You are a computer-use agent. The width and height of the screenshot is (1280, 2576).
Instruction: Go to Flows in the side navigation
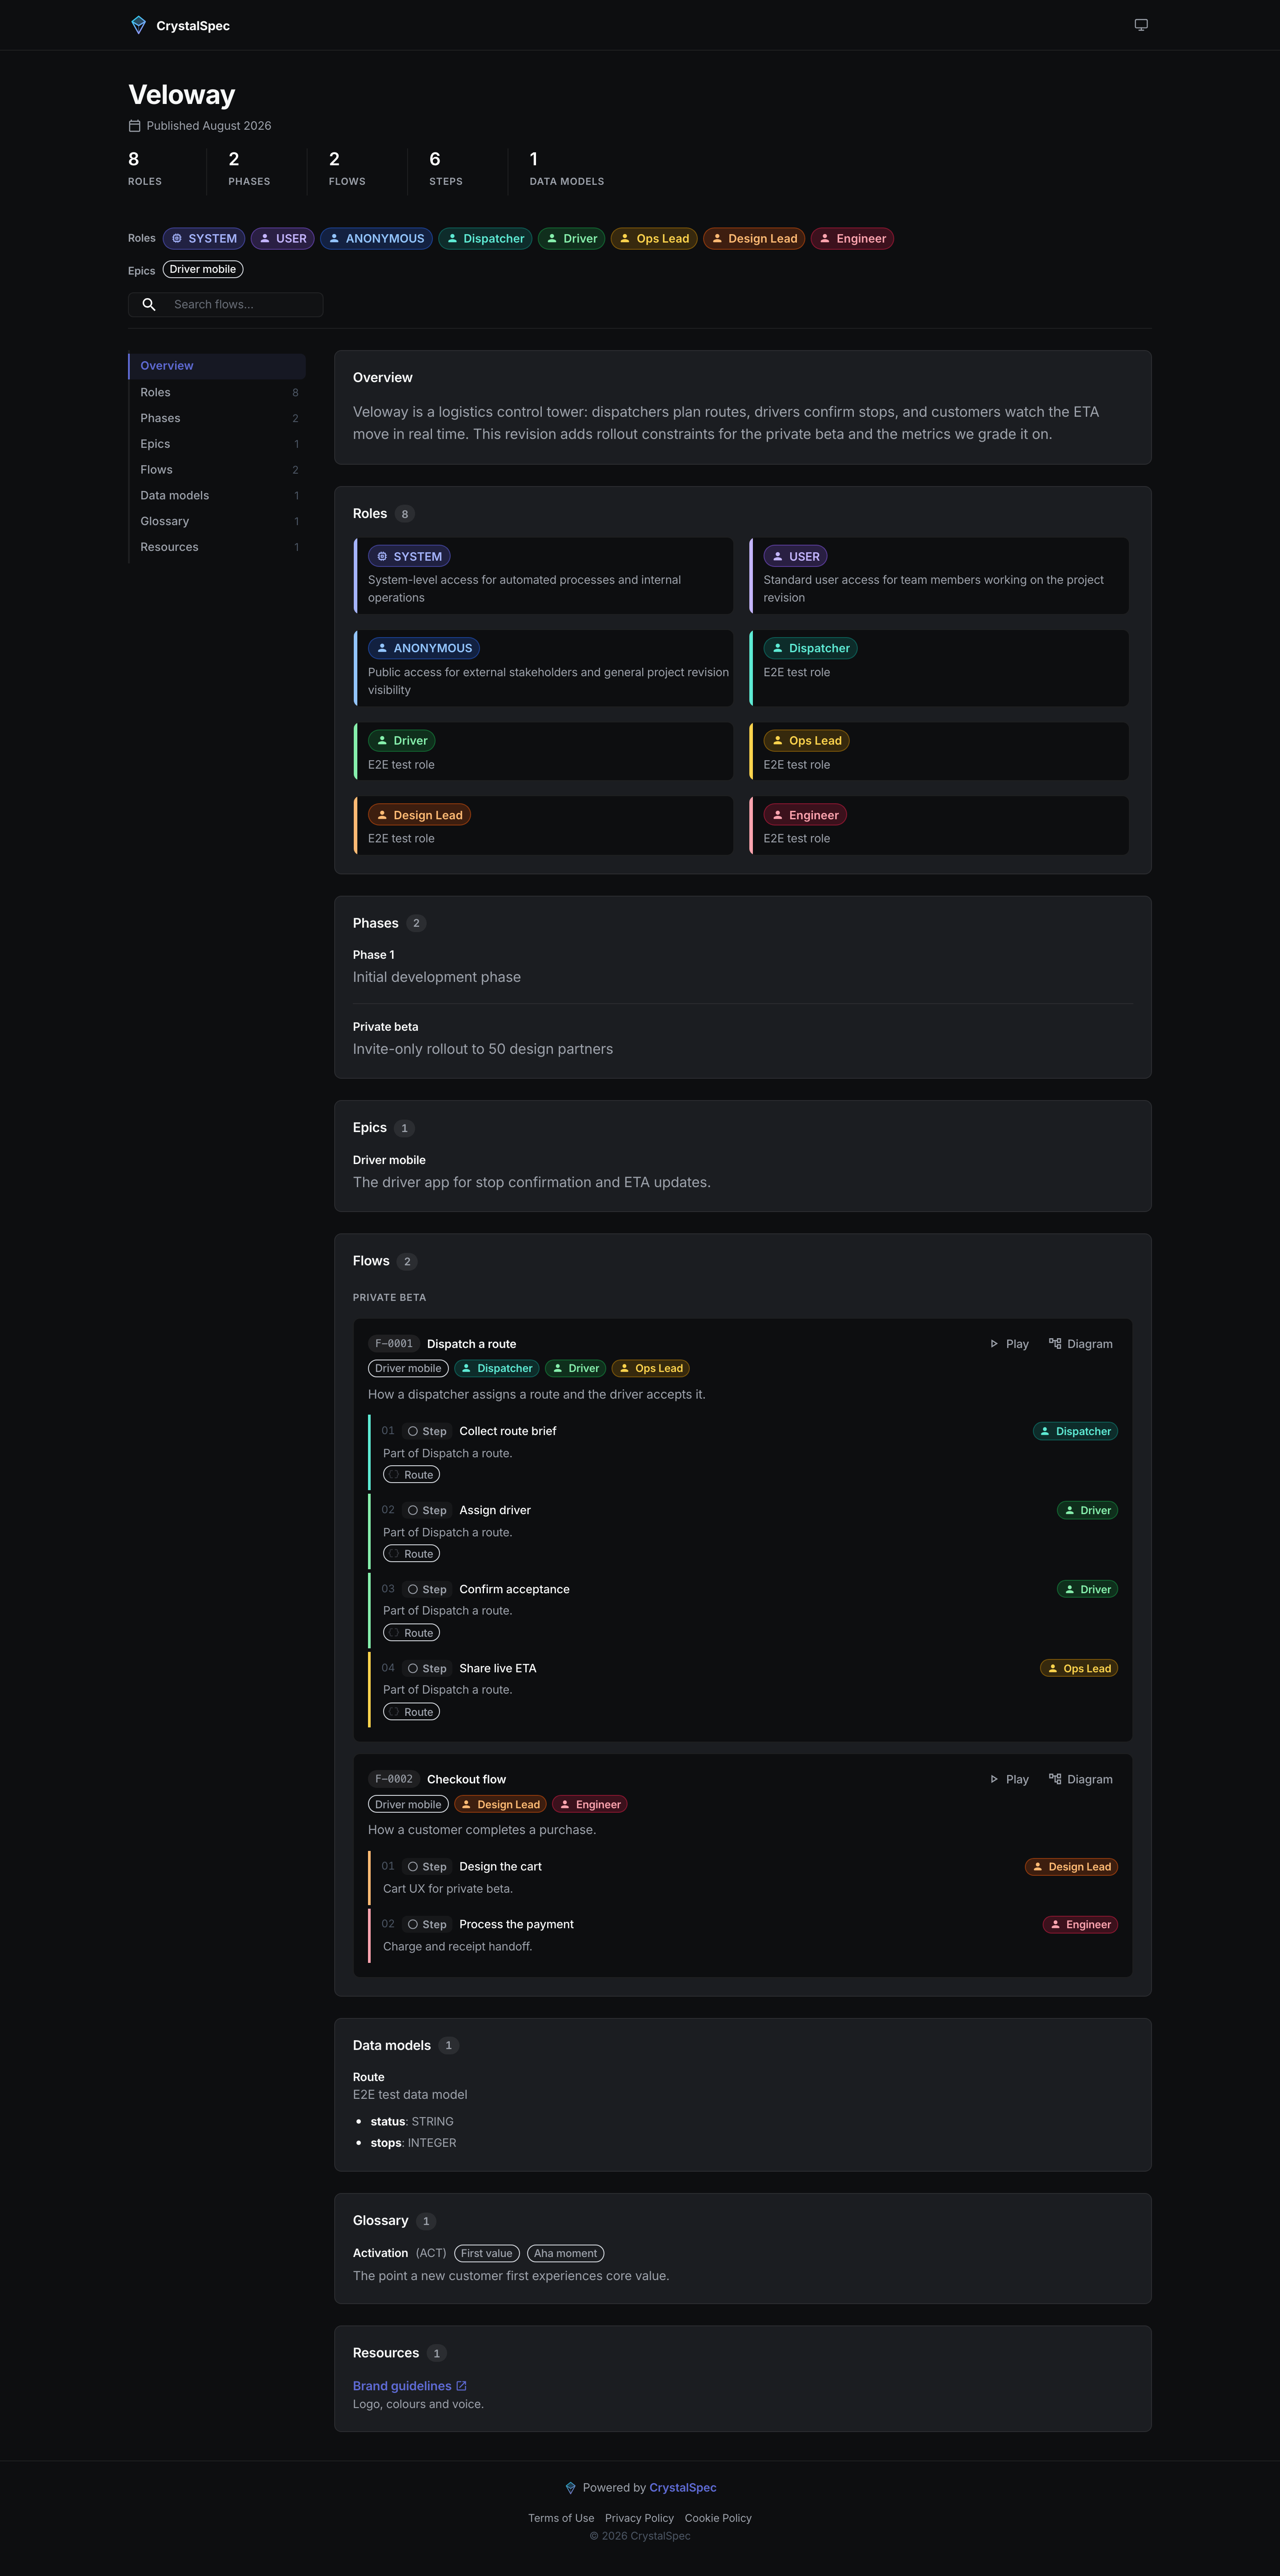(x=217, y=470)
